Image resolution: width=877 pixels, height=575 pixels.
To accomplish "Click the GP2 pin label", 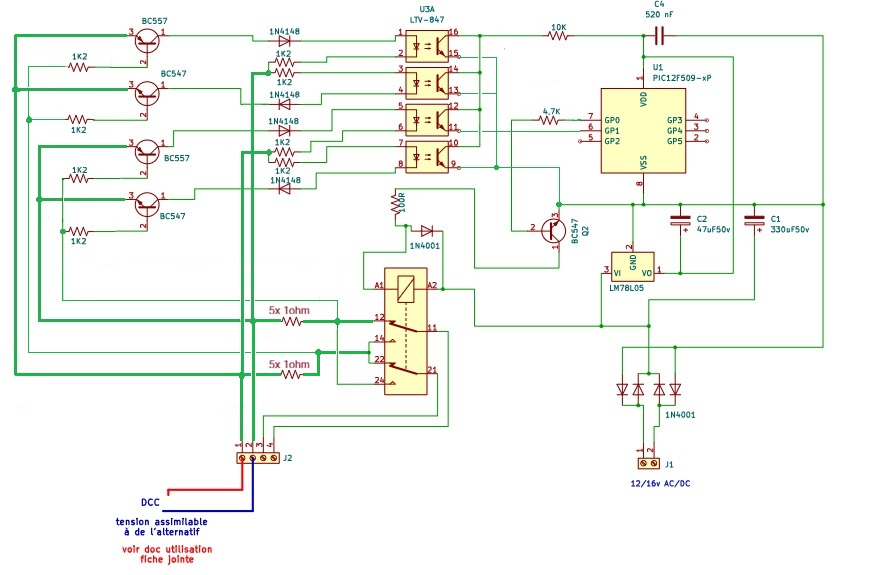I will pyautogui.click(x=612, y=142).
